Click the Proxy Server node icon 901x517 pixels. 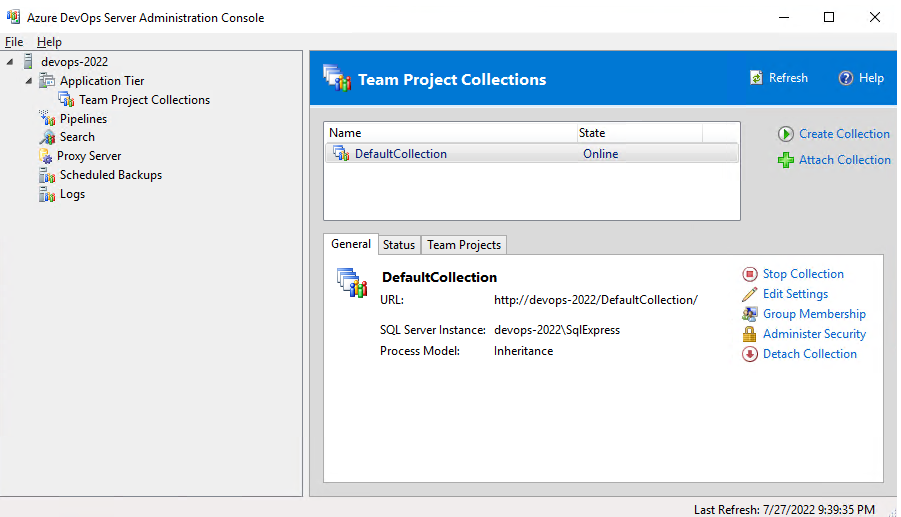(x=45, y=156)
